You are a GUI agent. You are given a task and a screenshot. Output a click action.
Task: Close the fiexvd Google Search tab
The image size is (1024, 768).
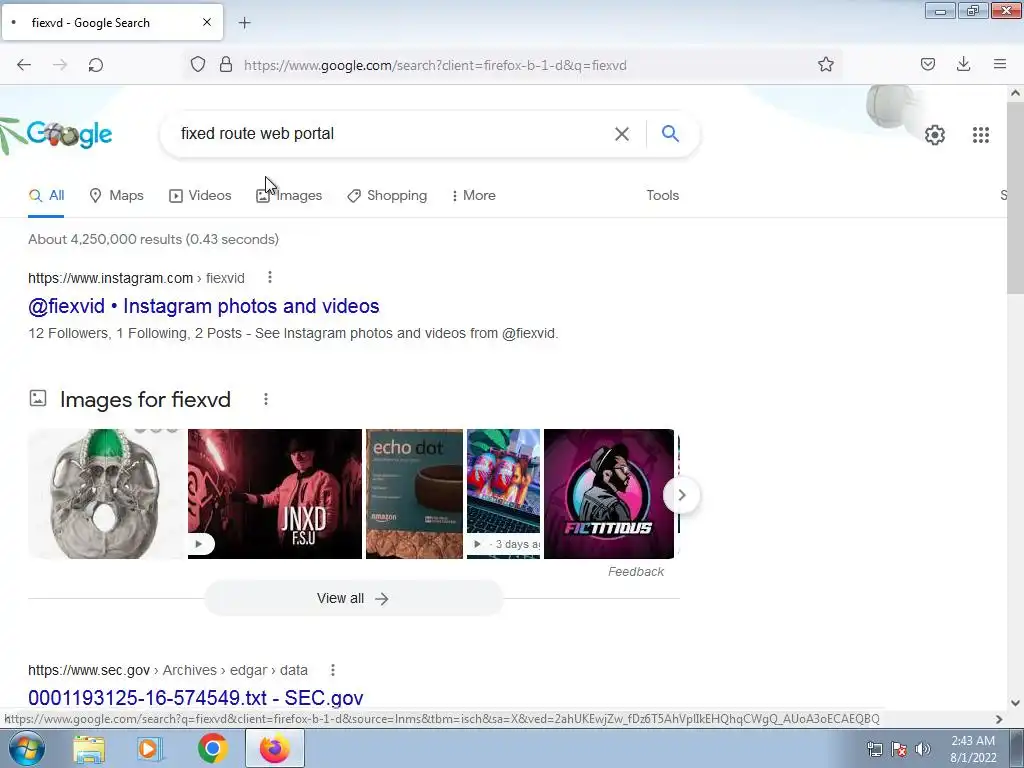click(207, 22)
